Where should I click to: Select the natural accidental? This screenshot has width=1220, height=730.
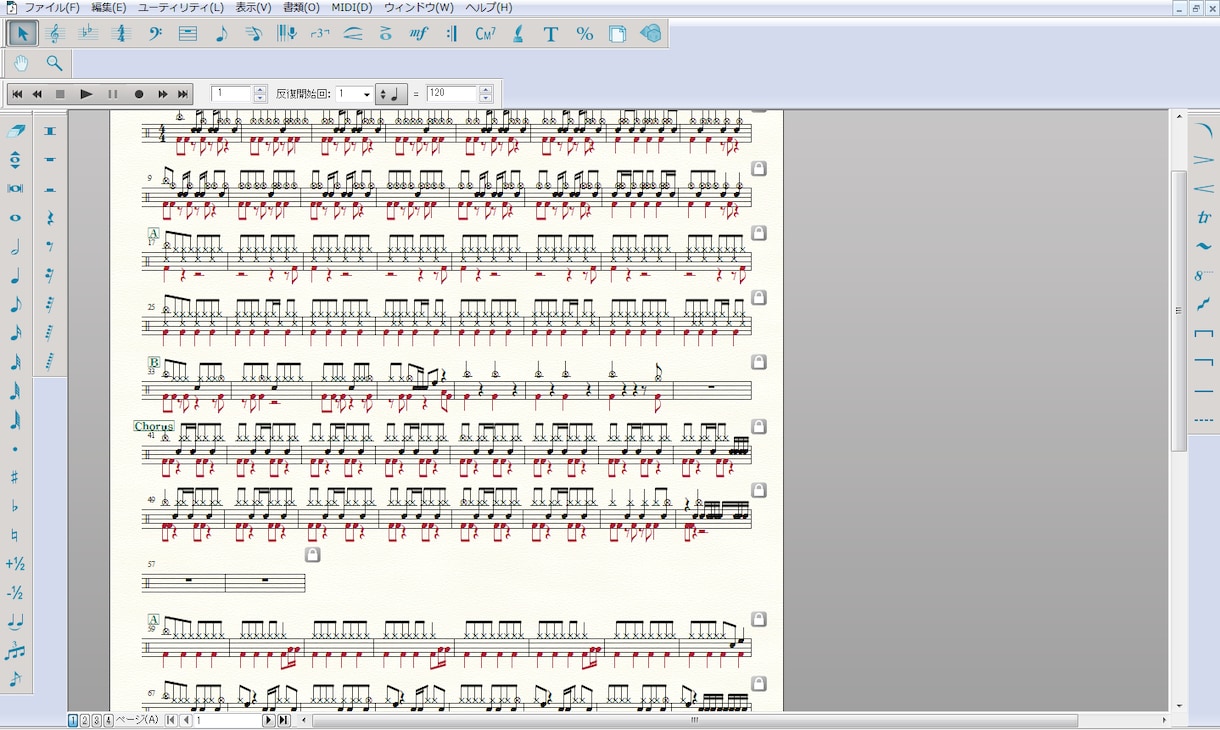[x=15, y=536]
